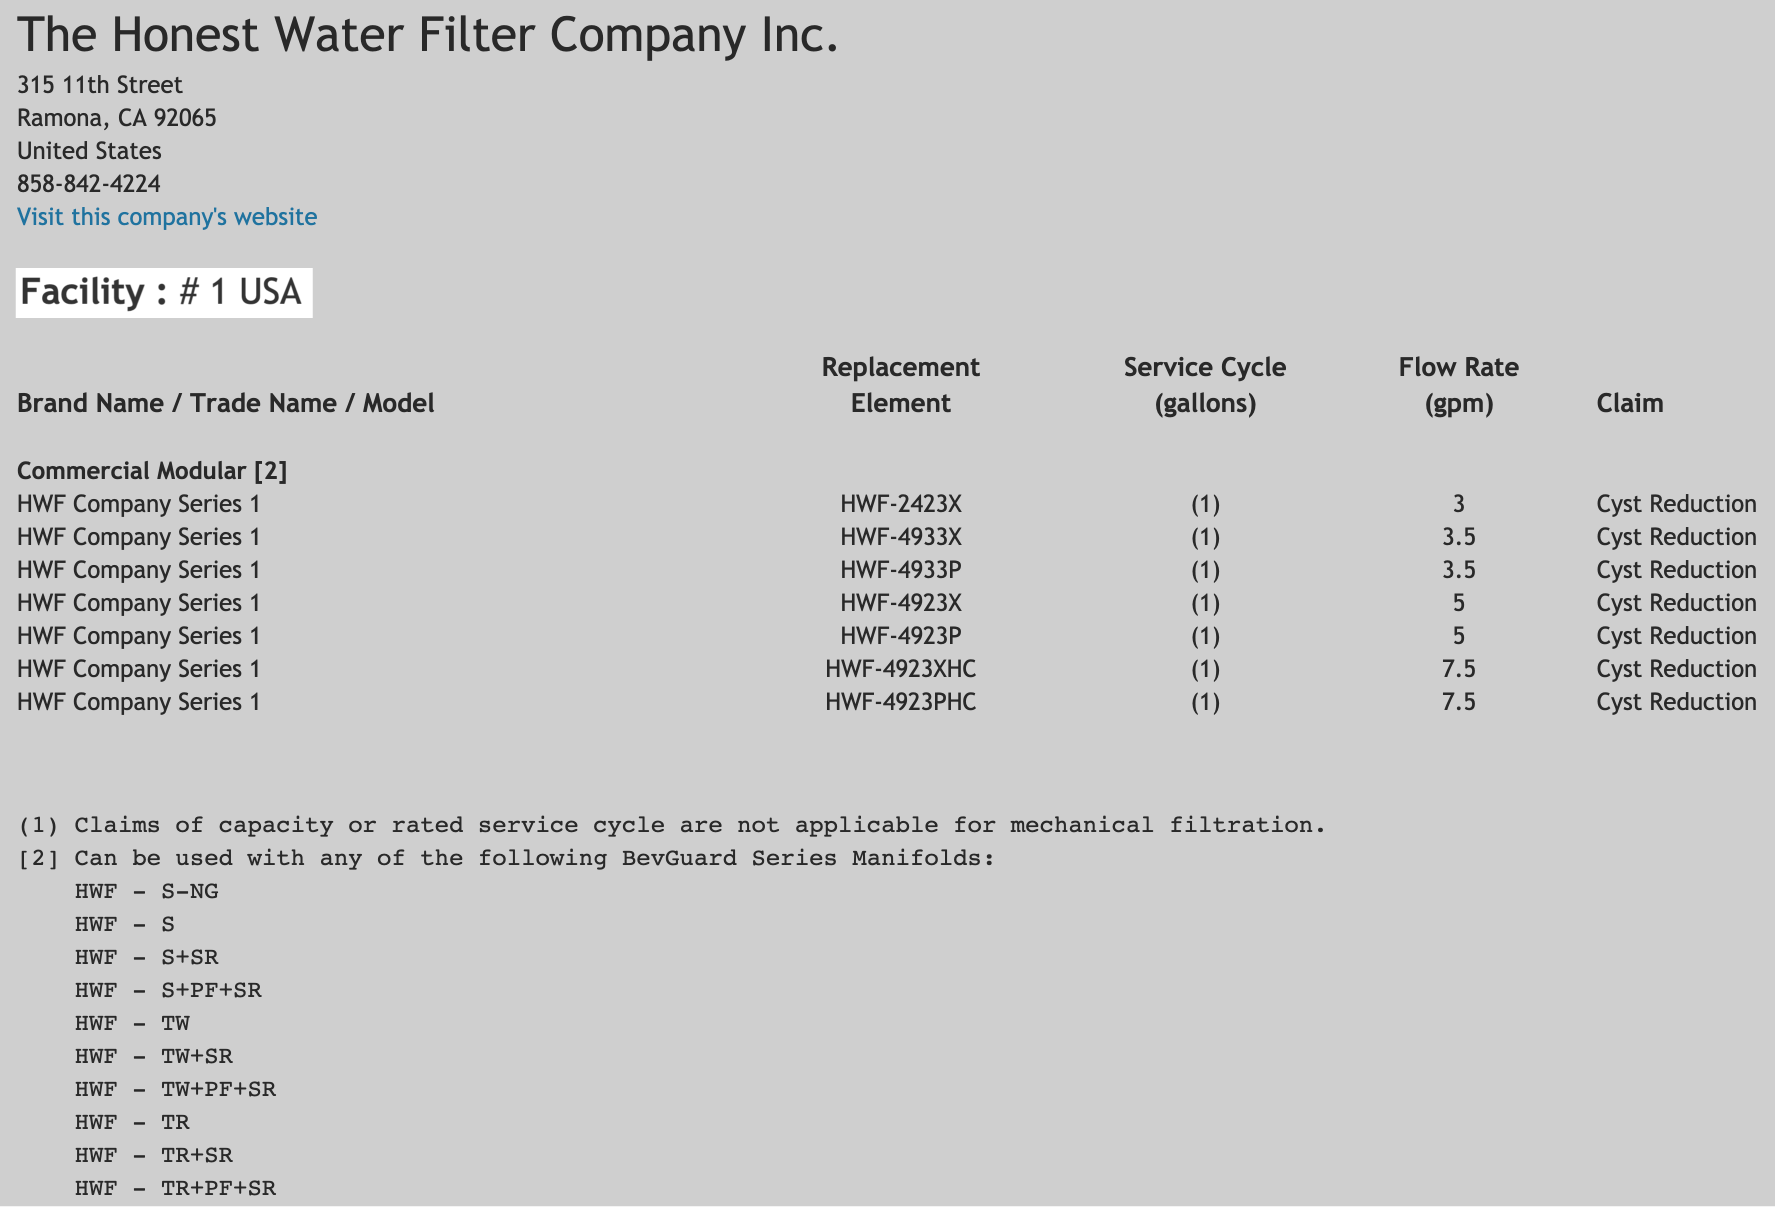
Task: Click replacement element HWF-4923XHC
Action: click(901, 669)
